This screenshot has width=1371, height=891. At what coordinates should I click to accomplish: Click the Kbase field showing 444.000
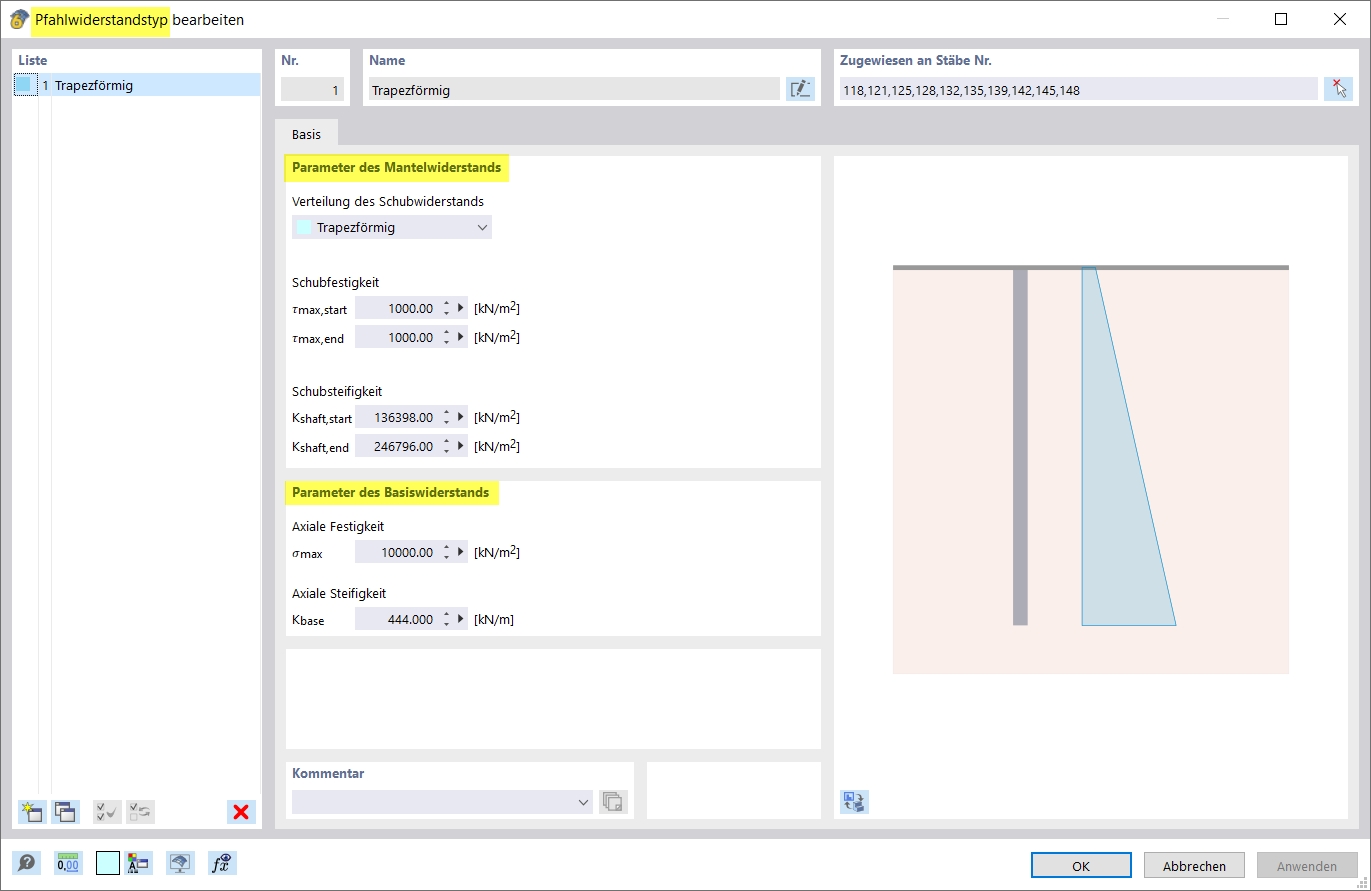[397, 619]
